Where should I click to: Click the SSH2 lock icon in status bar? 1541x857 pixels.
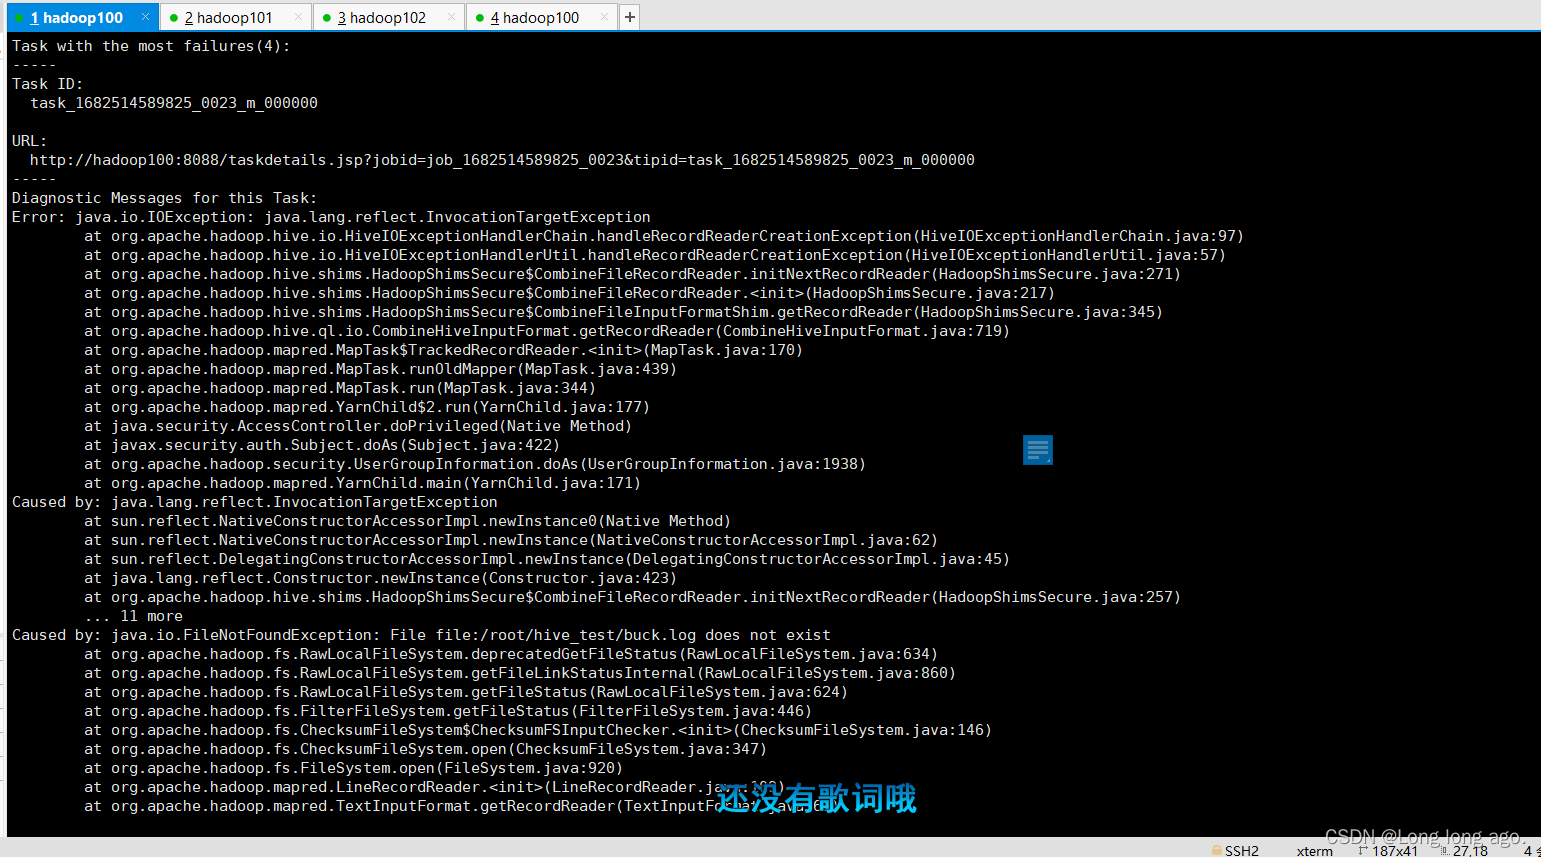[x=1217, y=850]
